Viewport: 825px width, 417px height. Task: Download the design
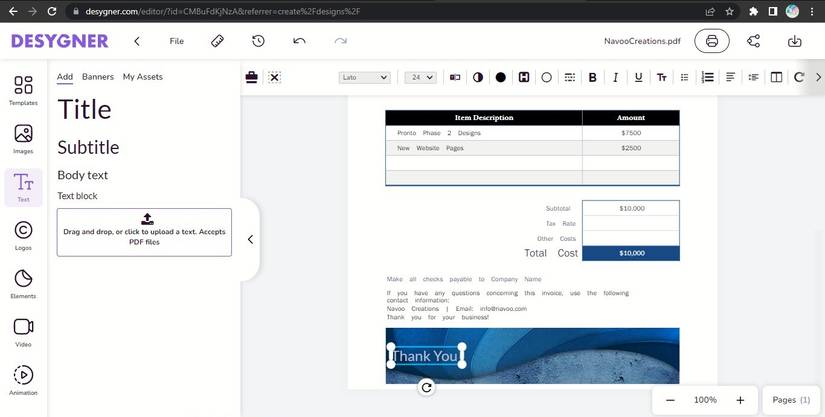[x=794, y=41]
